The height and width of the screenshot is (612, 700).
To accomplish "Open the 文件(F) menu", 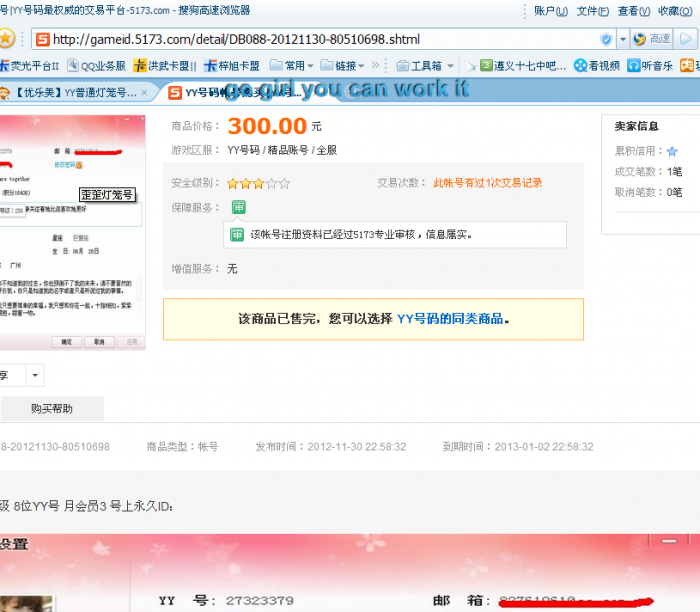I will [x=592, y=11].
